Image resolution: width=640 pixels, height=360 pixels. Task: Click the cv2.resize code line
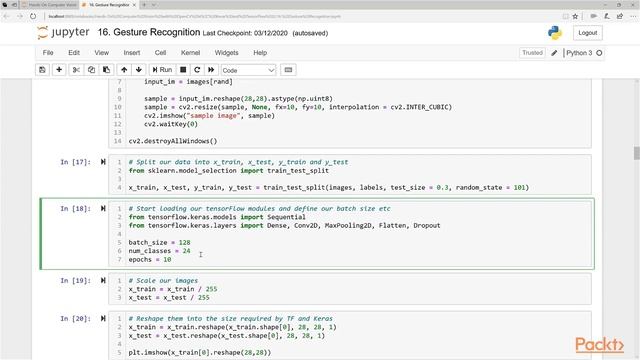coord(298,107)
